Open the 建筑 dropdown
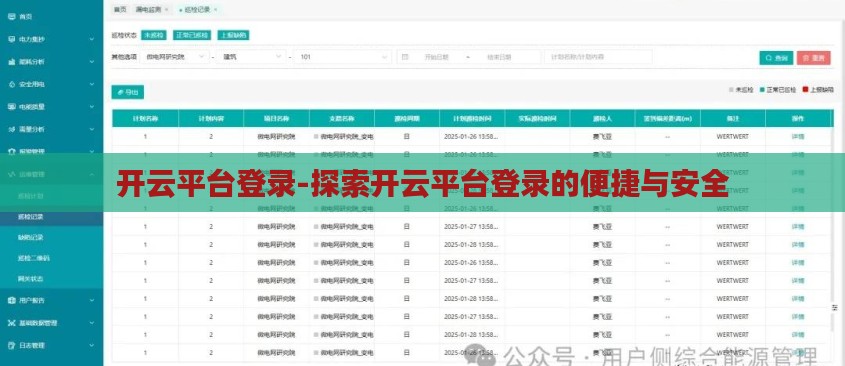The width and height of the screenshot is (845, 366). (x=251, y=57)
